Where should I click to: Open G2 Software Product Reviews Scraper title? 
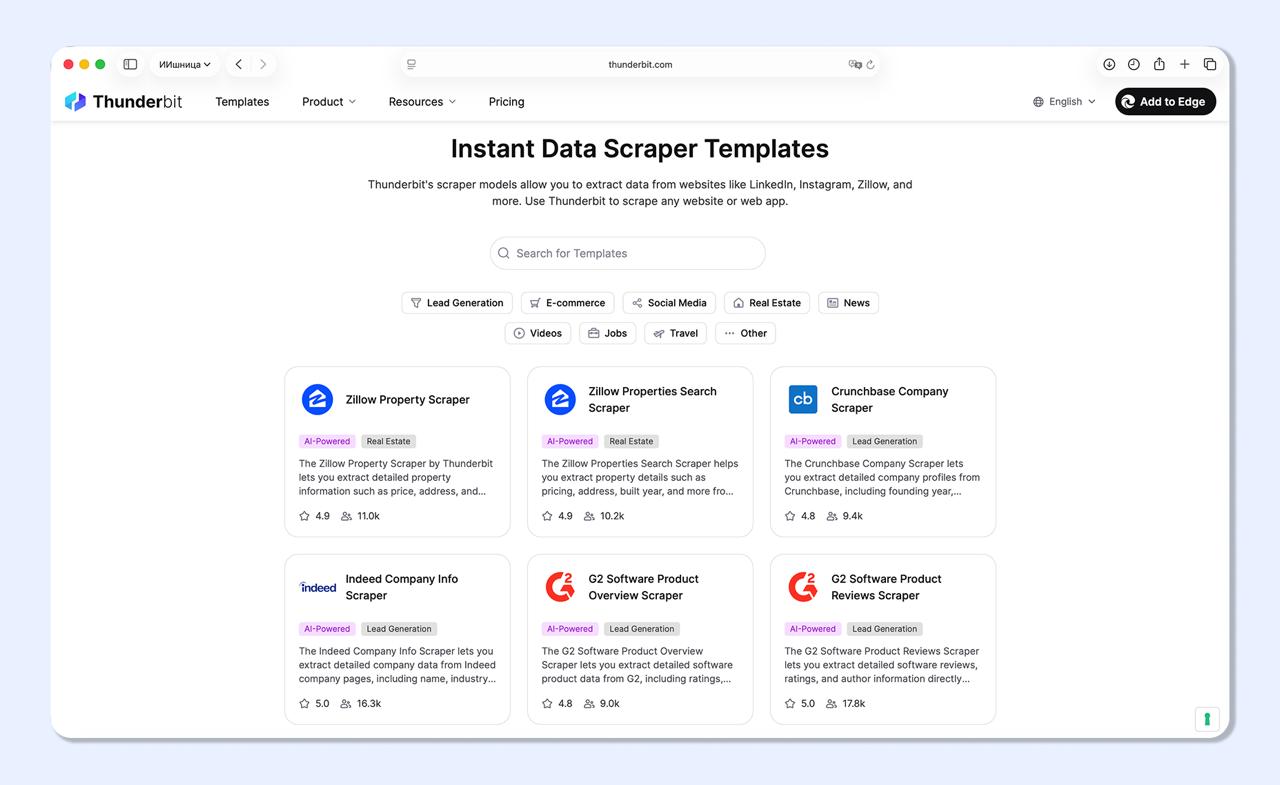coord(886,587)
